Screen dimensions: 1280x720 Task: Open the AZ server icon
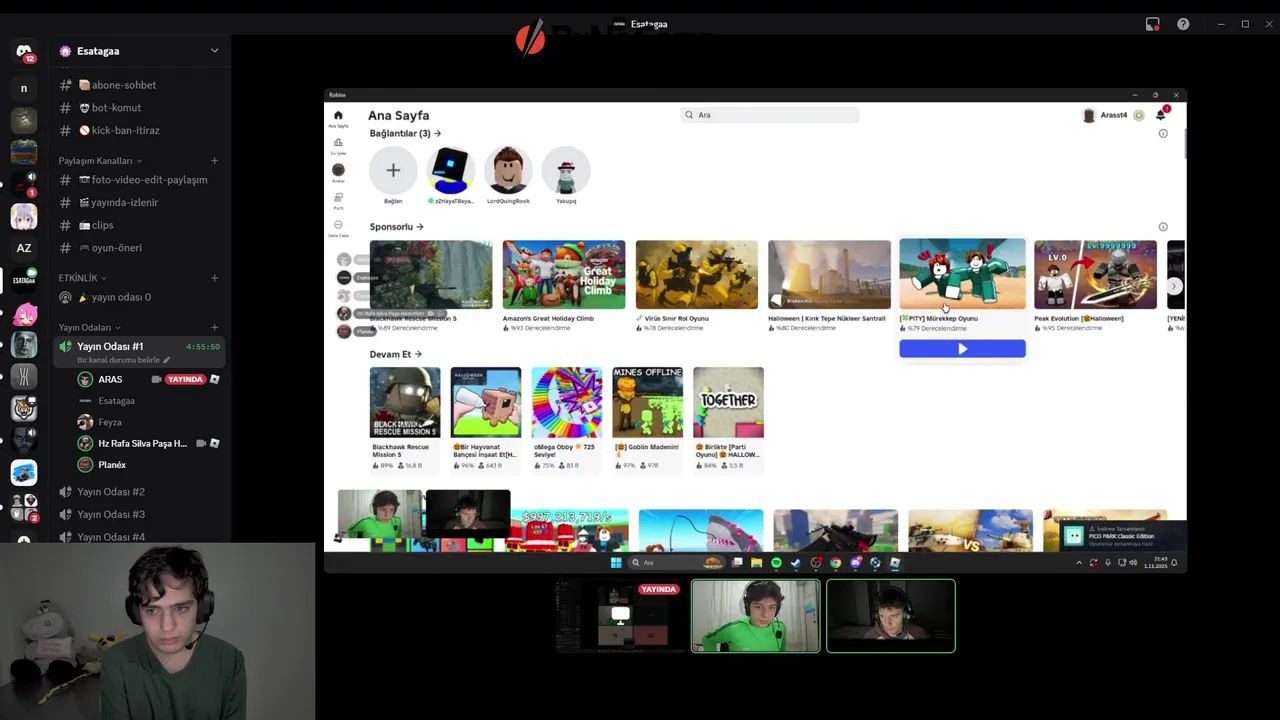[x=24, y=248]
